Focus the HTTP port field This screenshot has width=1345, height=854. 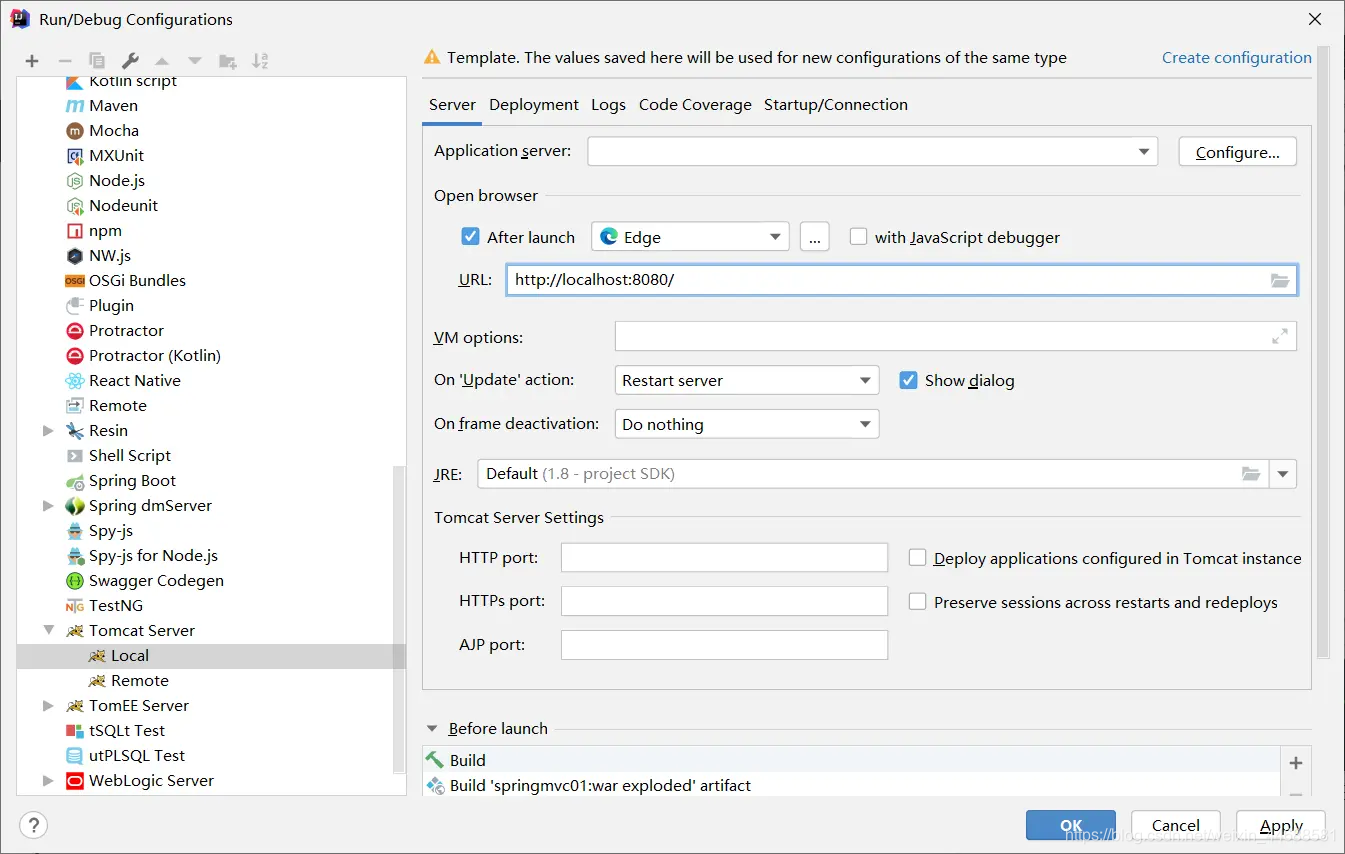724,557
